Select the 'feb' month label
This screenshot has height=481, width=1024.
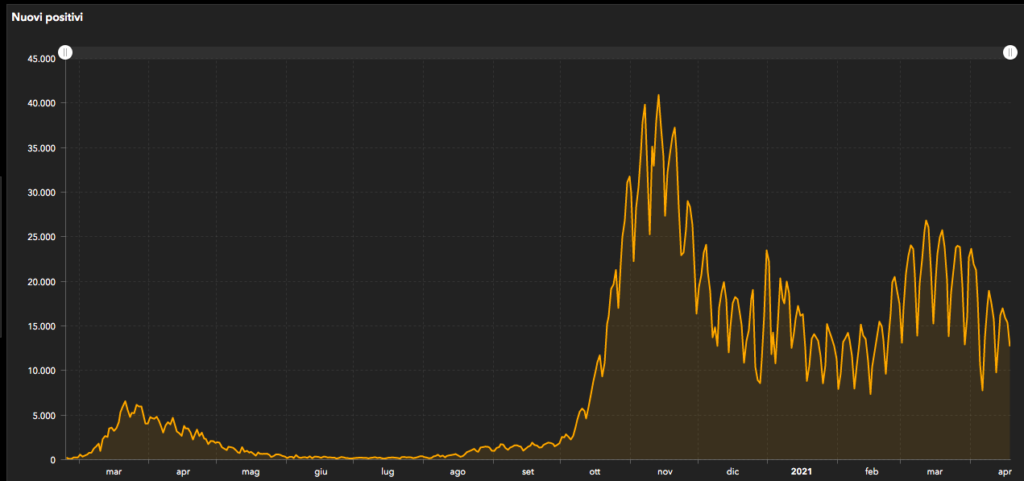point(871,471)
